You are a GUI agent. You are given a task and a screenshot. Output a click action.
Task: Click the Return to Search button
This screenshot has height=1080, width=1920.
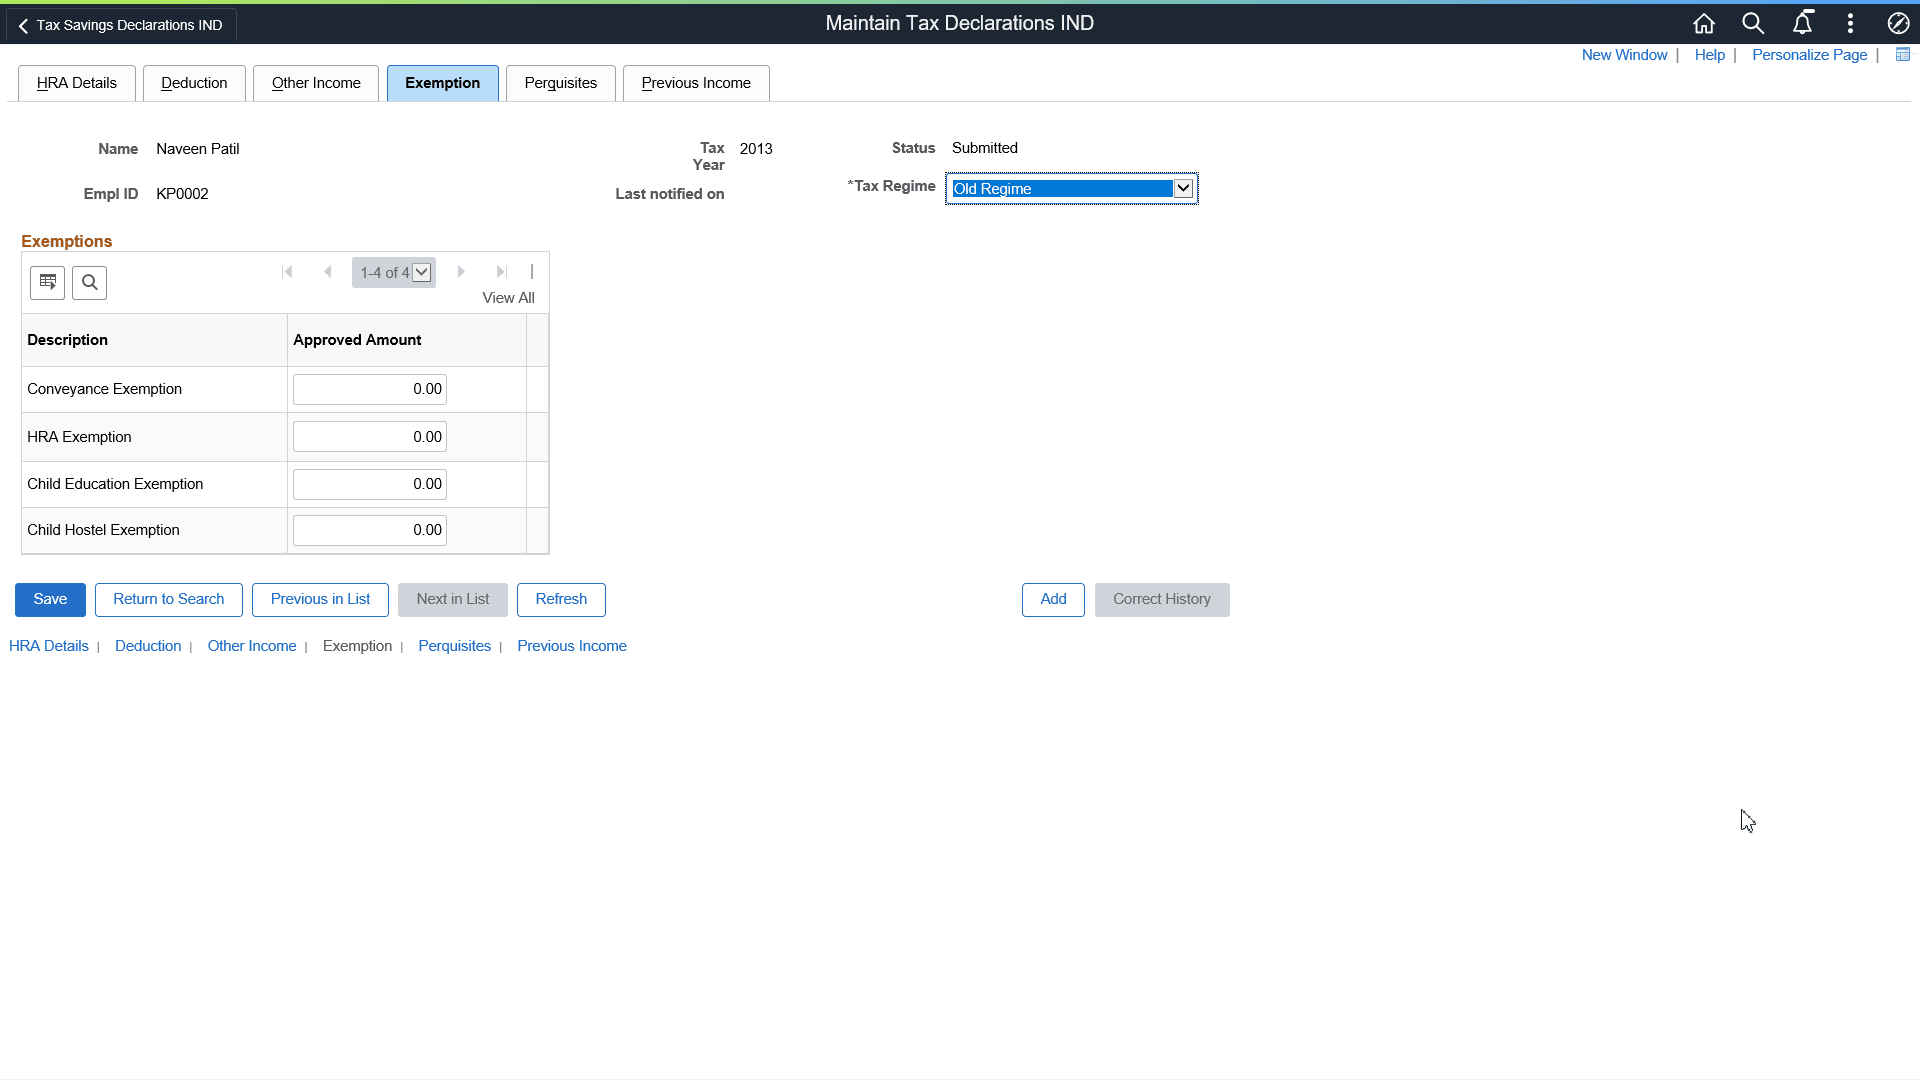(x=168, y=599)
